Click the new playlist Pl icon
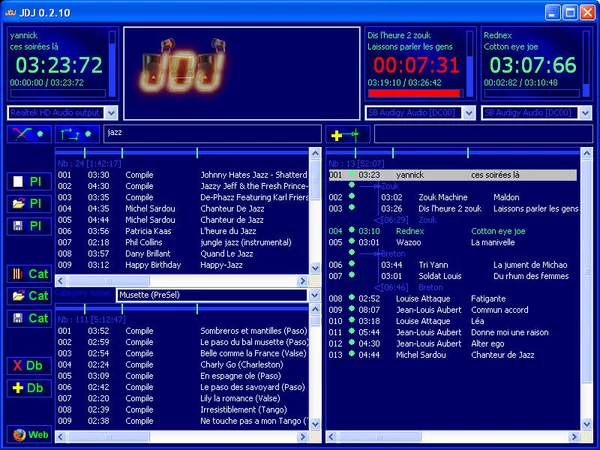 (x=29, y=181)
